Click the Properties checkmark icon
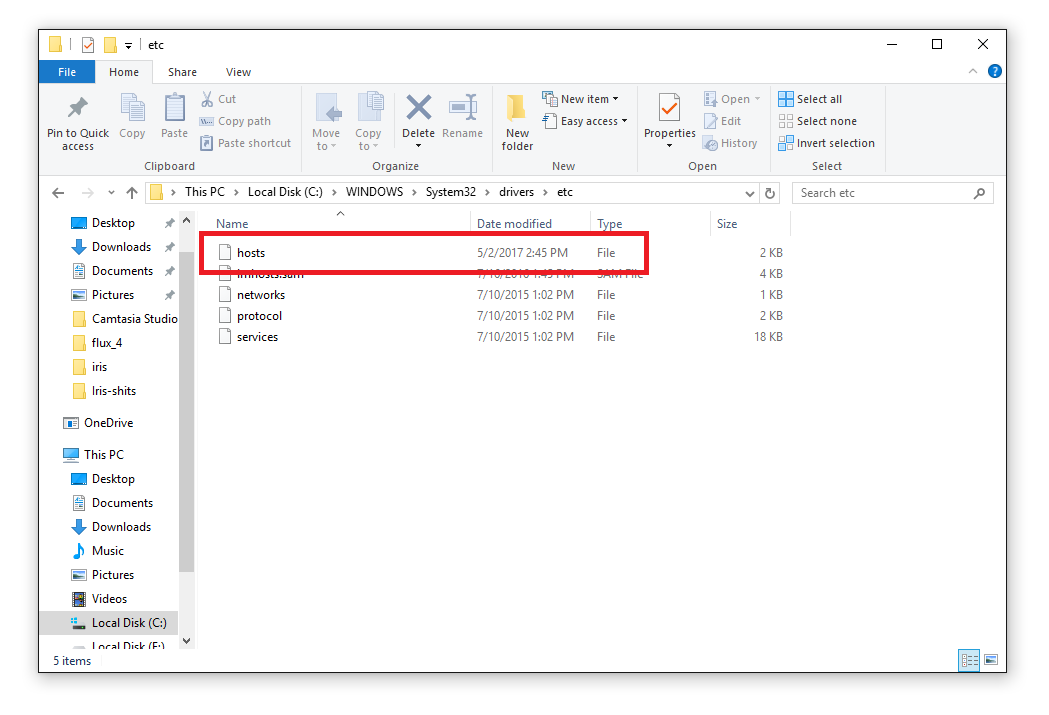This screenshot has width=1049, height=715. point(670,108)
